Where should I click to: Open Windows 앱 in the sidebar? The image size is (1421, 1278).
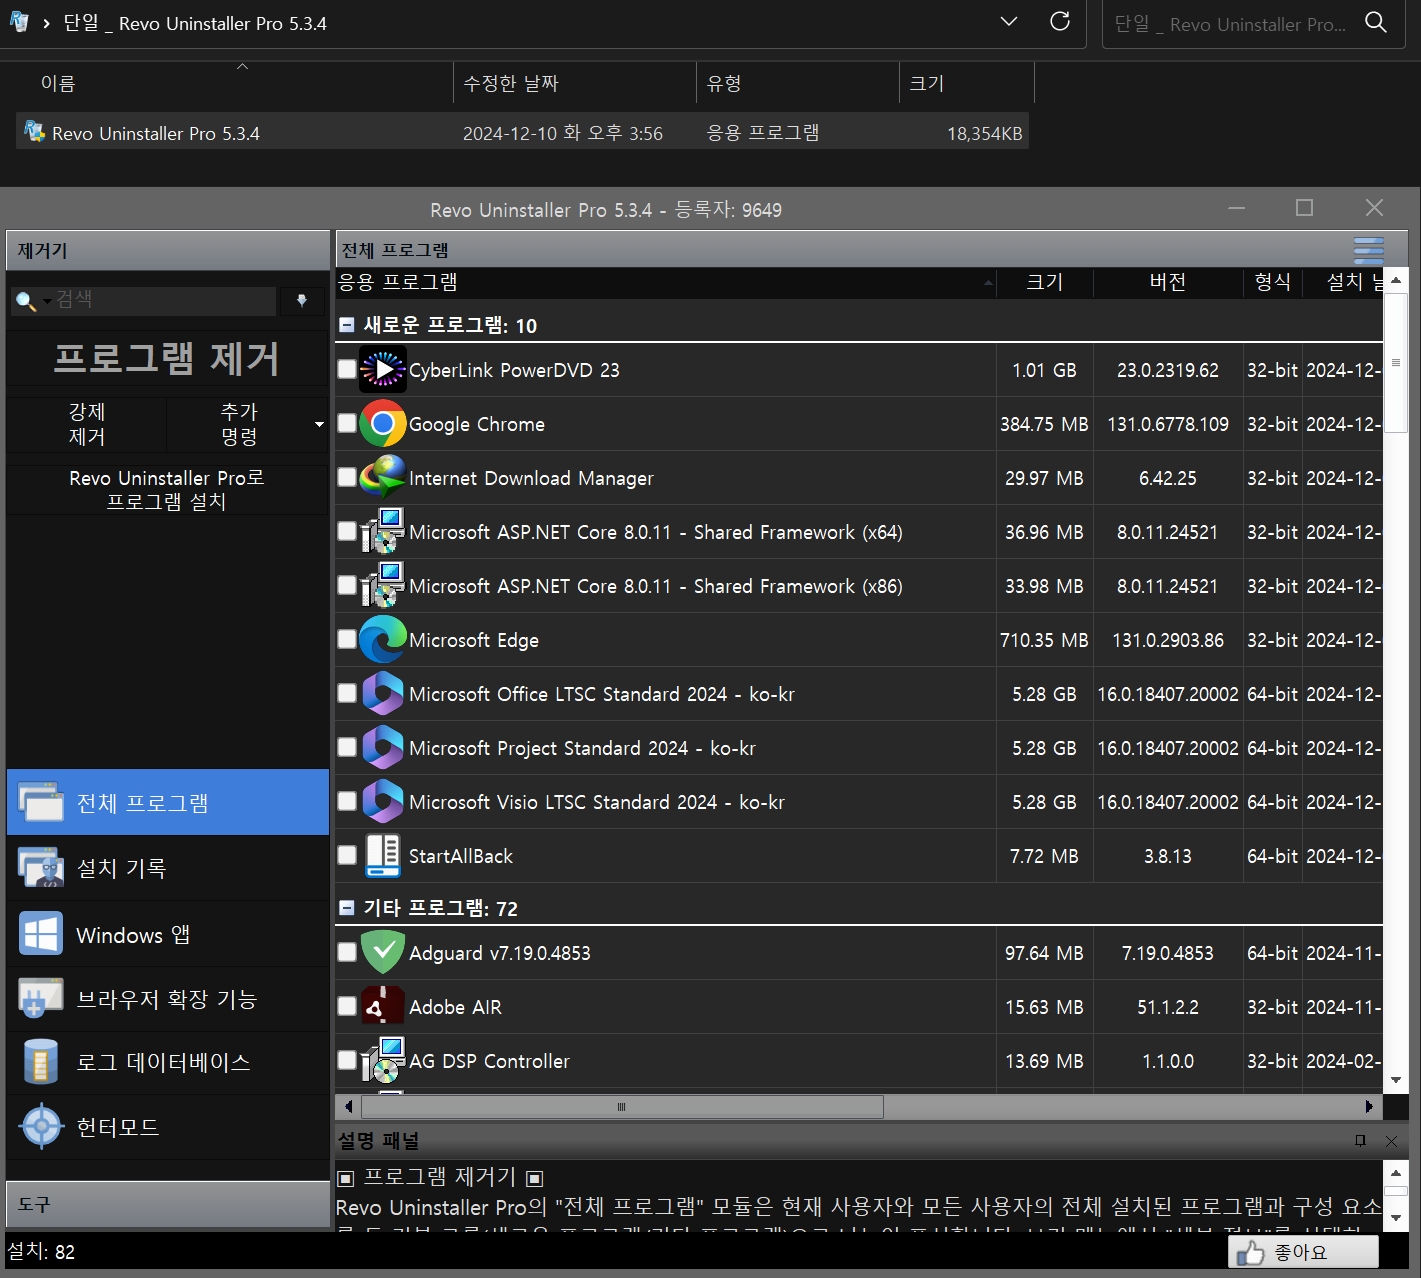[x=168, y=935]
